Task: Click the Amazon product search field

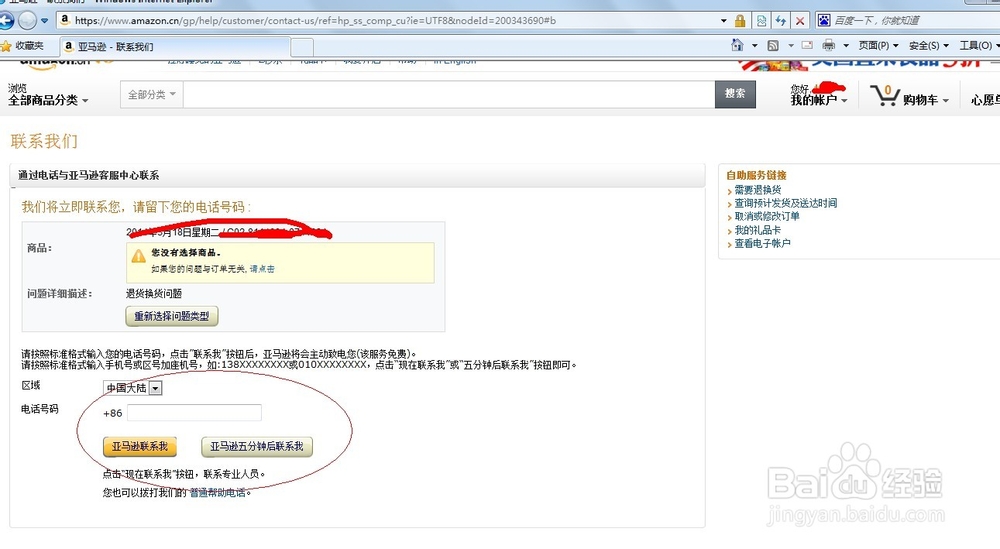Action: click(x=448, y=94)
